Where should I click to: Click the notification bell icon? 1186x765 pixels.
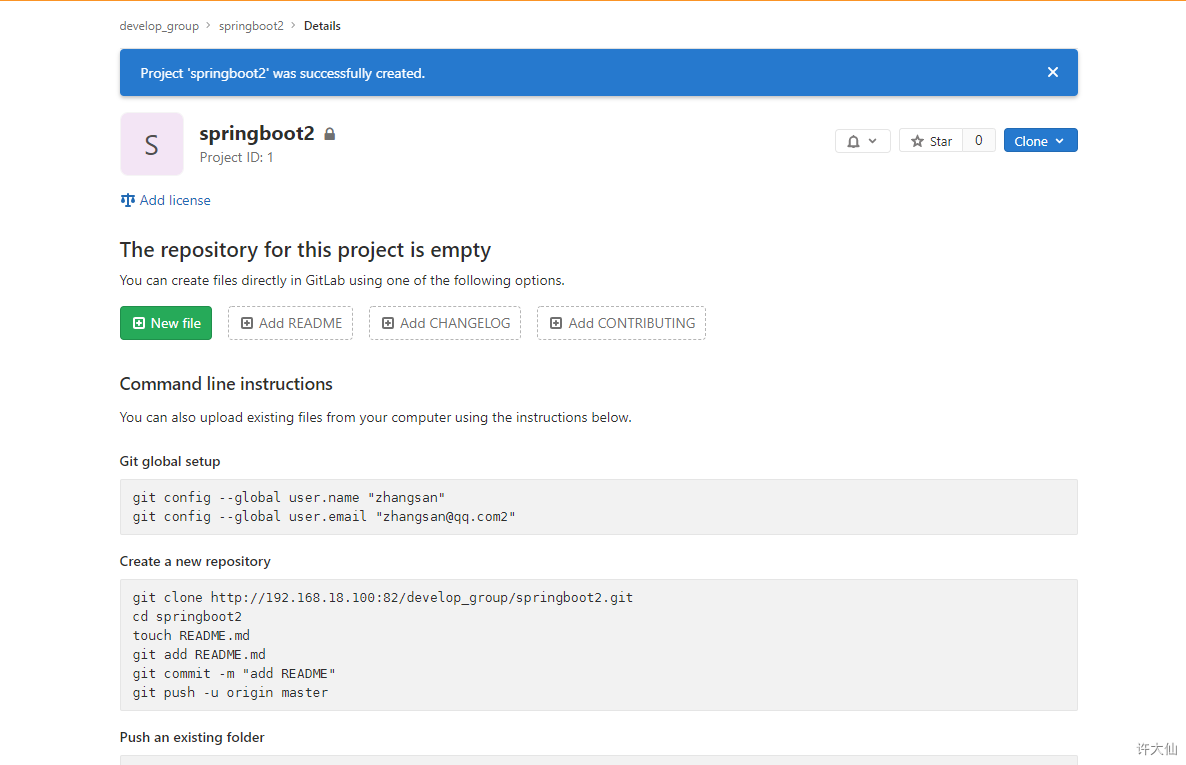tap(853, 142)
